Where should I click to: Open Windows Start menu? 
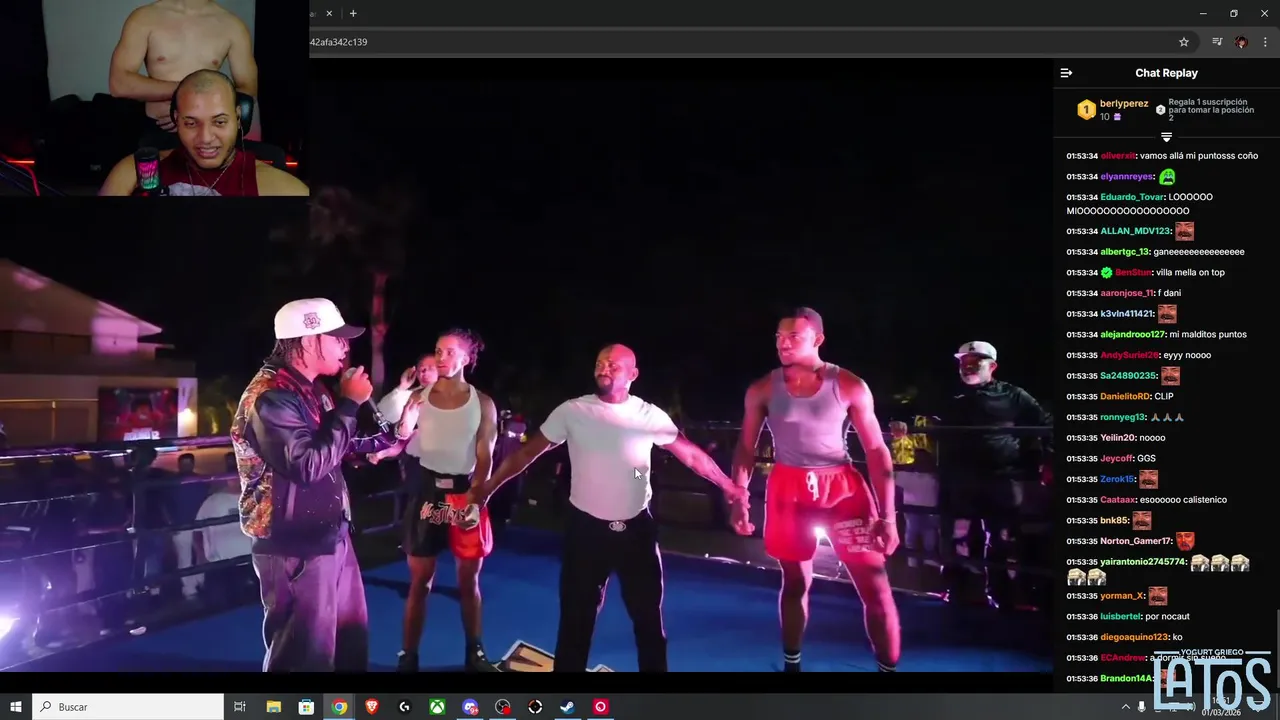pos(16,707)
